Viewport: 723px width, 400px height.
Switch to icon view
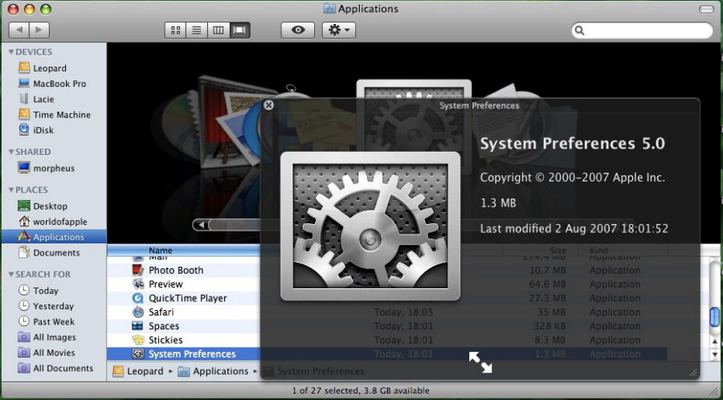[x=175, y=30]
